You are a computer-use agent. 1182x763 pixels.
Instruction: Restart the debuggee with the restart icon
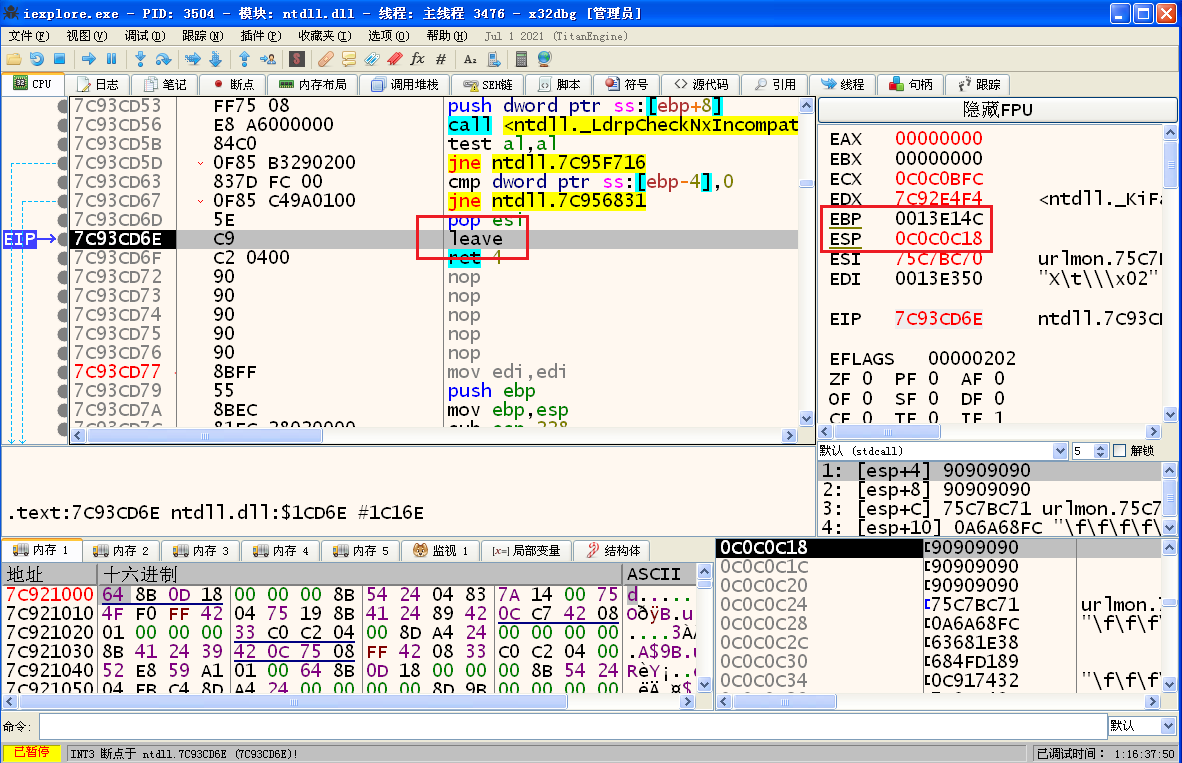pos(36,59)
